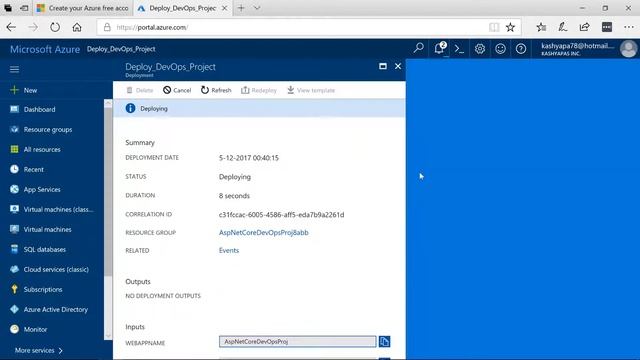This screenshot has height=360, width=640.
Task: Click the set tabs aside icon
Action: [24, 8]
